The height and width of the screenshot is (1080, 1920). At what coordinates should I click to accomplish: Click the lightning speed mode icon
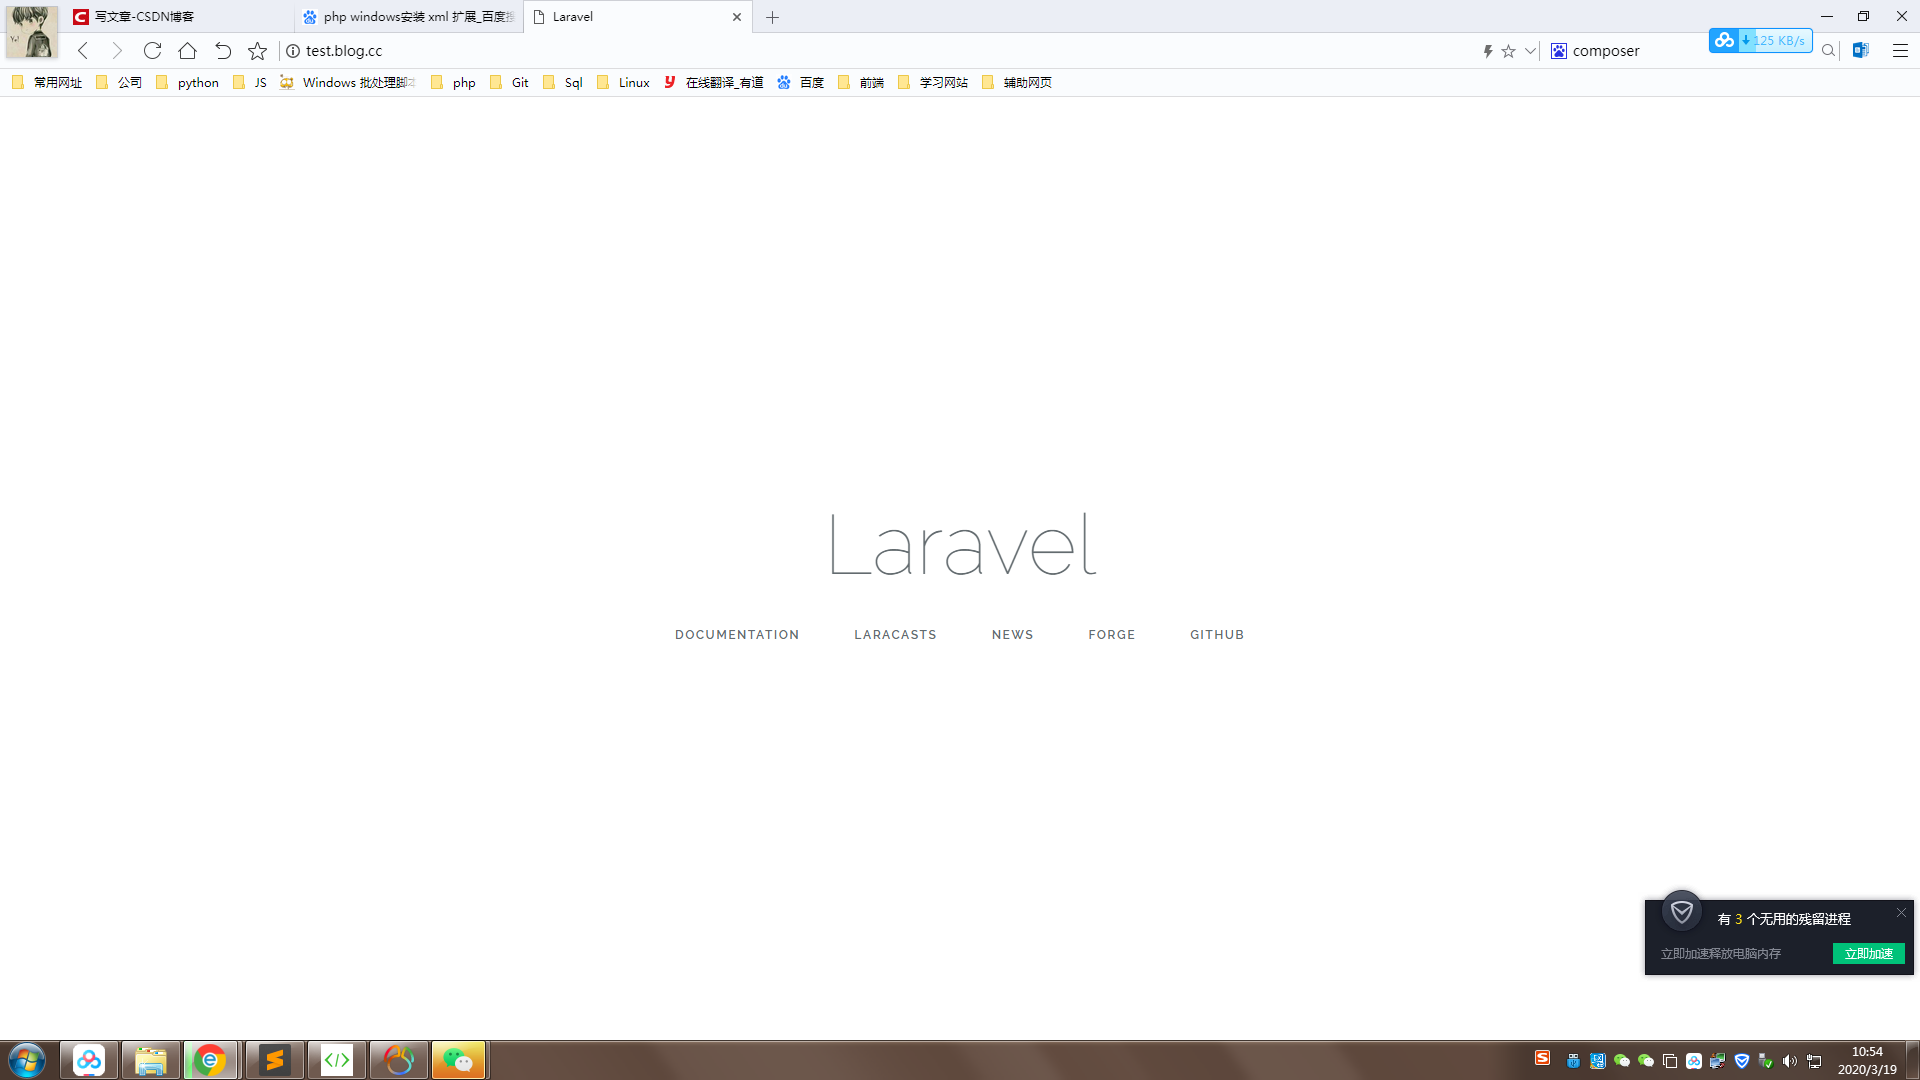(1487, 51)
